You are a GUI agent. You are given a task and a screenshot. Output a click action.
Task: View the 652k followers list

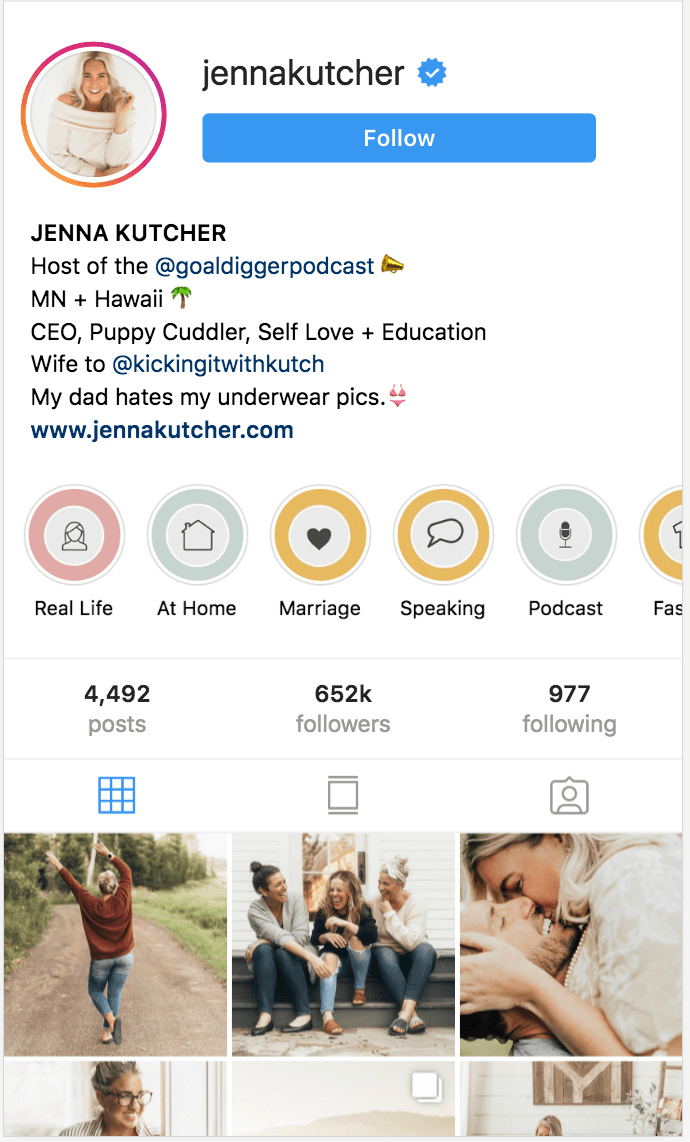343,709
